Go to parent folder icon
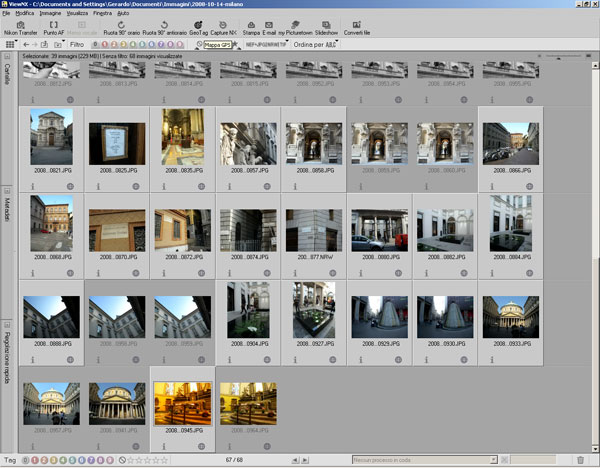 pos(44,45)
